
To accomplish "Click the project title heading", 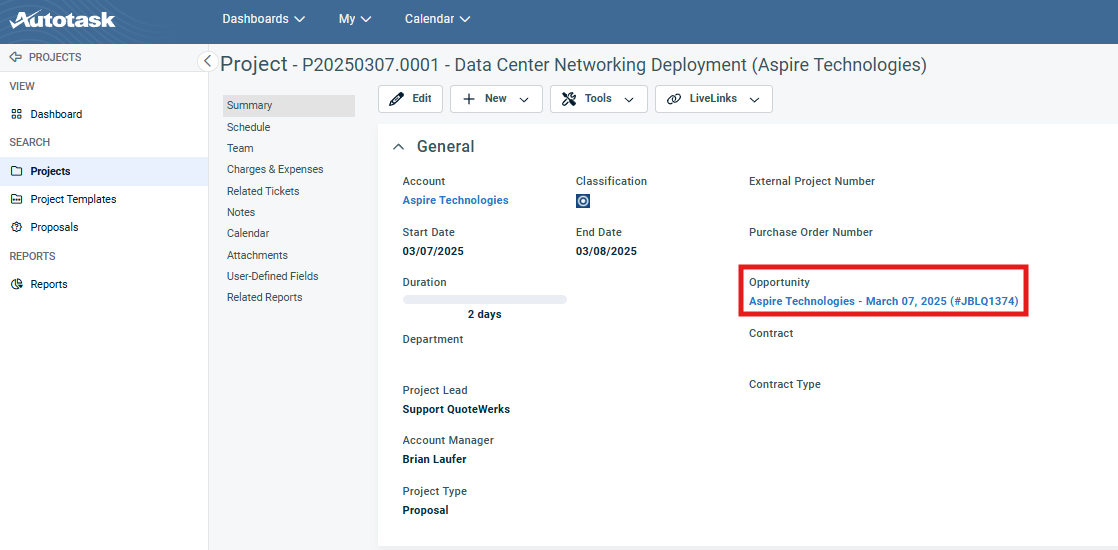I will [x=573, y=65].
